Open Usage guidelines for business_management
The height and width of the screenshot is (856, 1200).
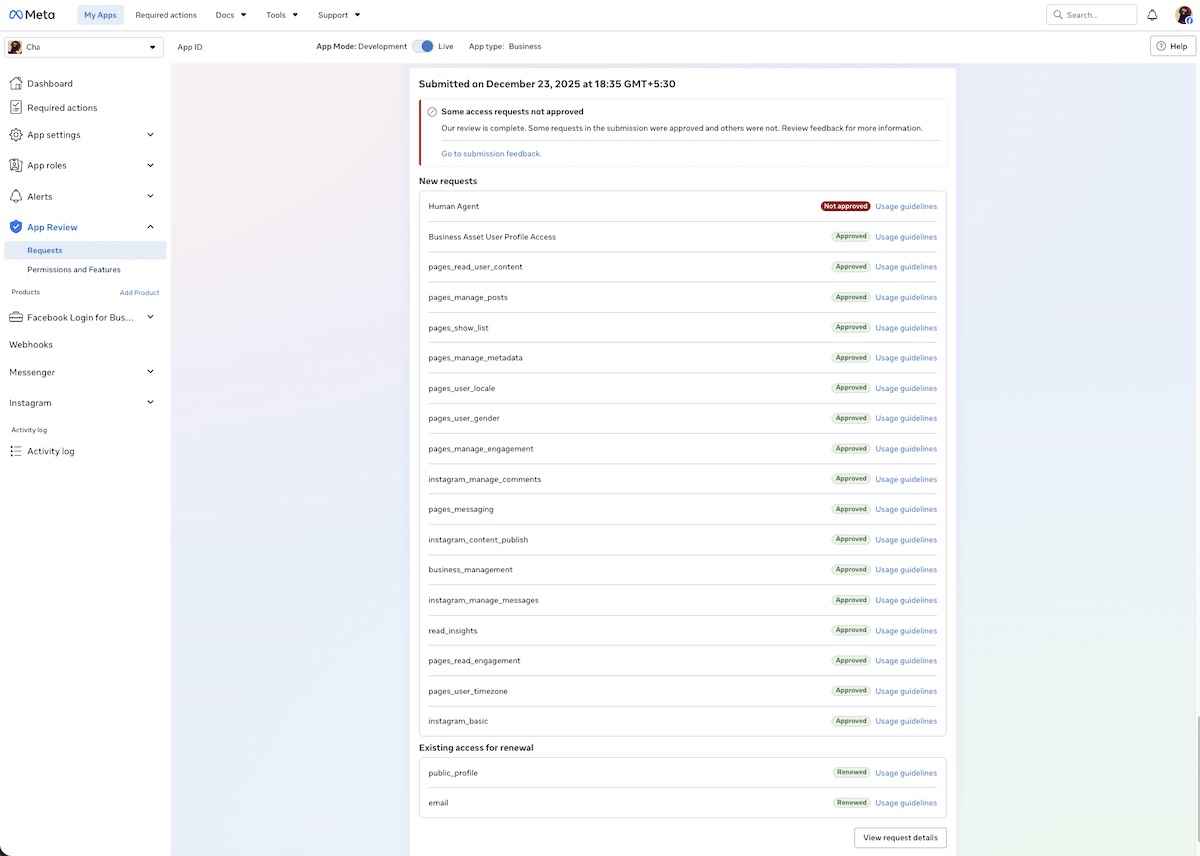906,570
